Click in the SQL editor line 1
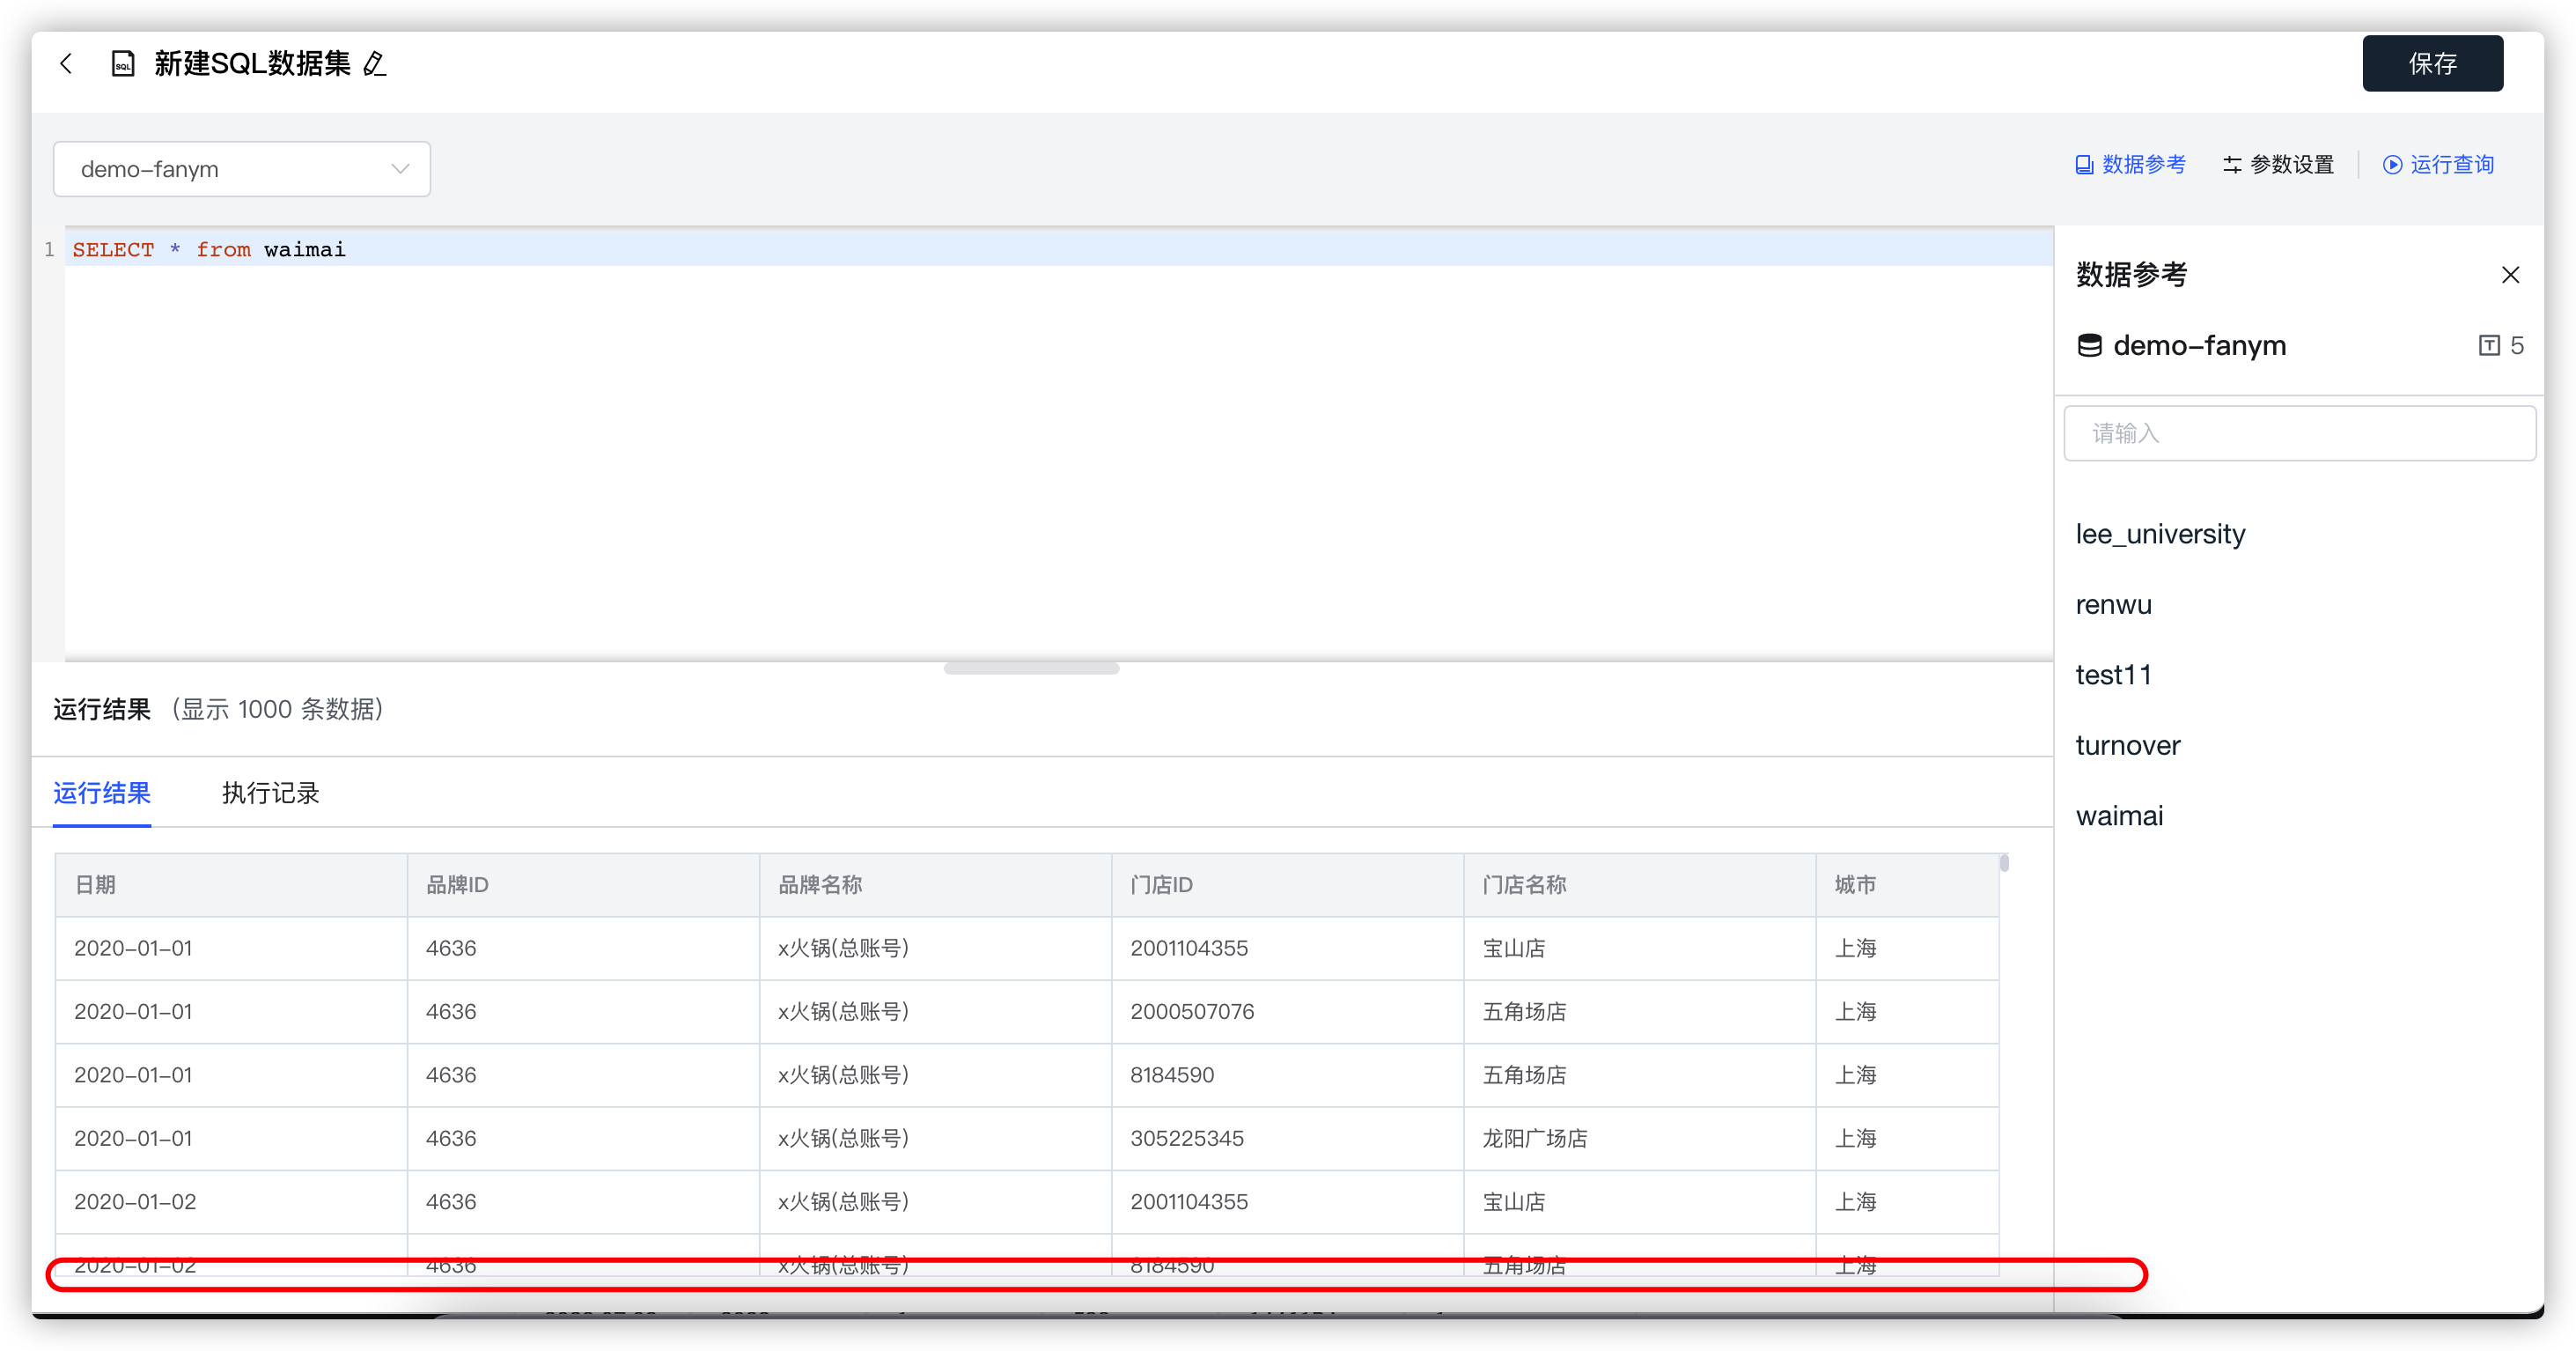Viewport: 2576px width, 1351px height. click(x=1059, y=249)
